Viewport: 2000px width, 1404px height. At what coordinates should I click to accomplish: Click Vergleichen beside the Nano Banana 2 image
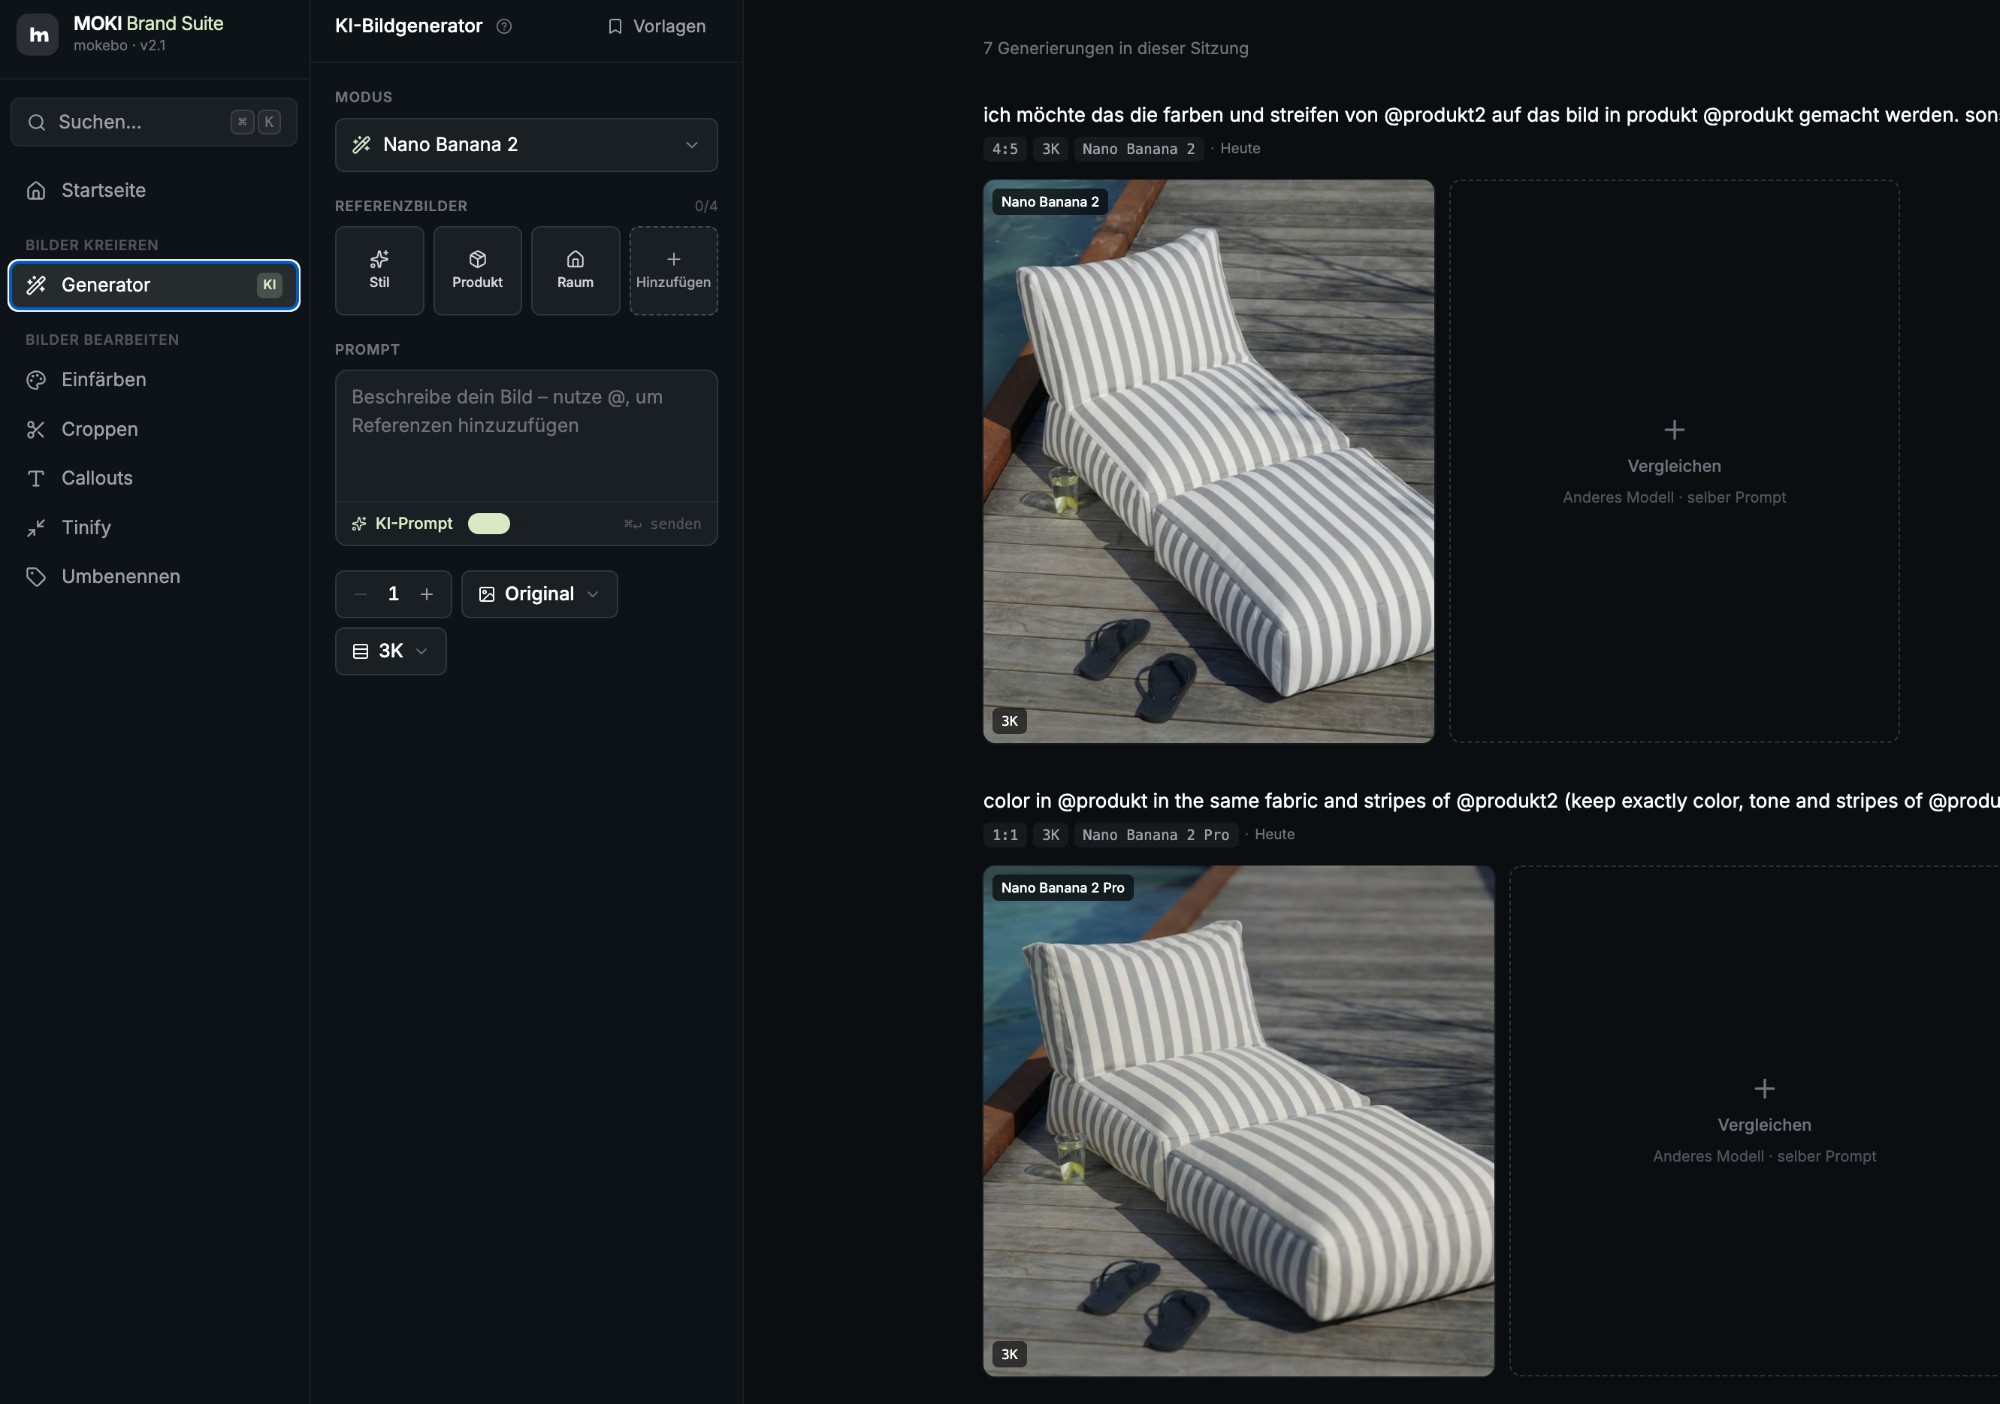tap(1674, 461)
